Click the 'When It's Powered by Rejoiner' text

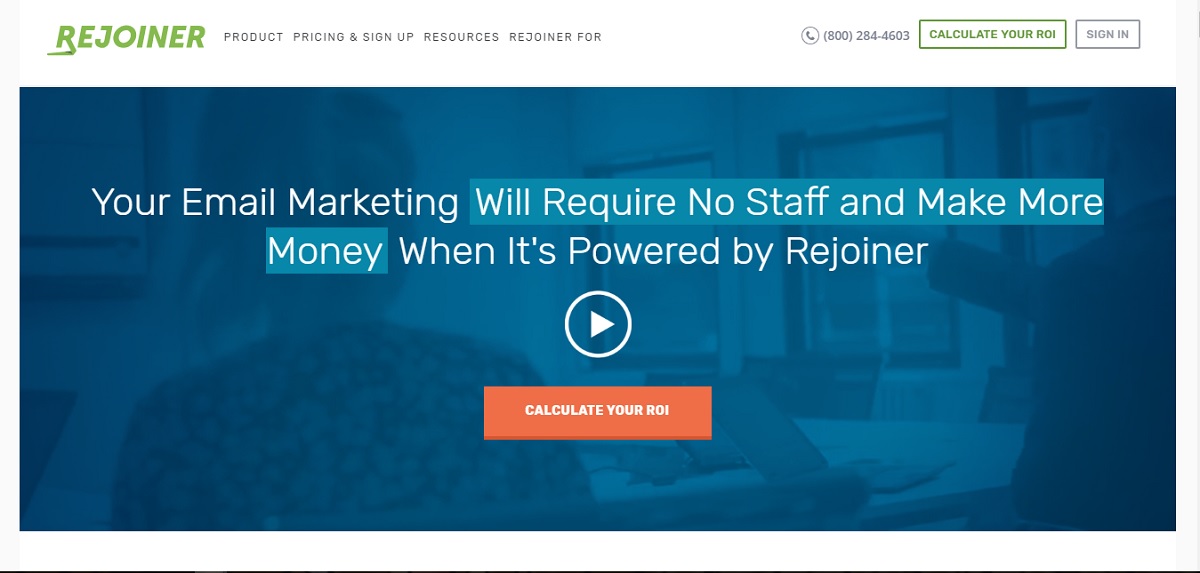[664, 251]
